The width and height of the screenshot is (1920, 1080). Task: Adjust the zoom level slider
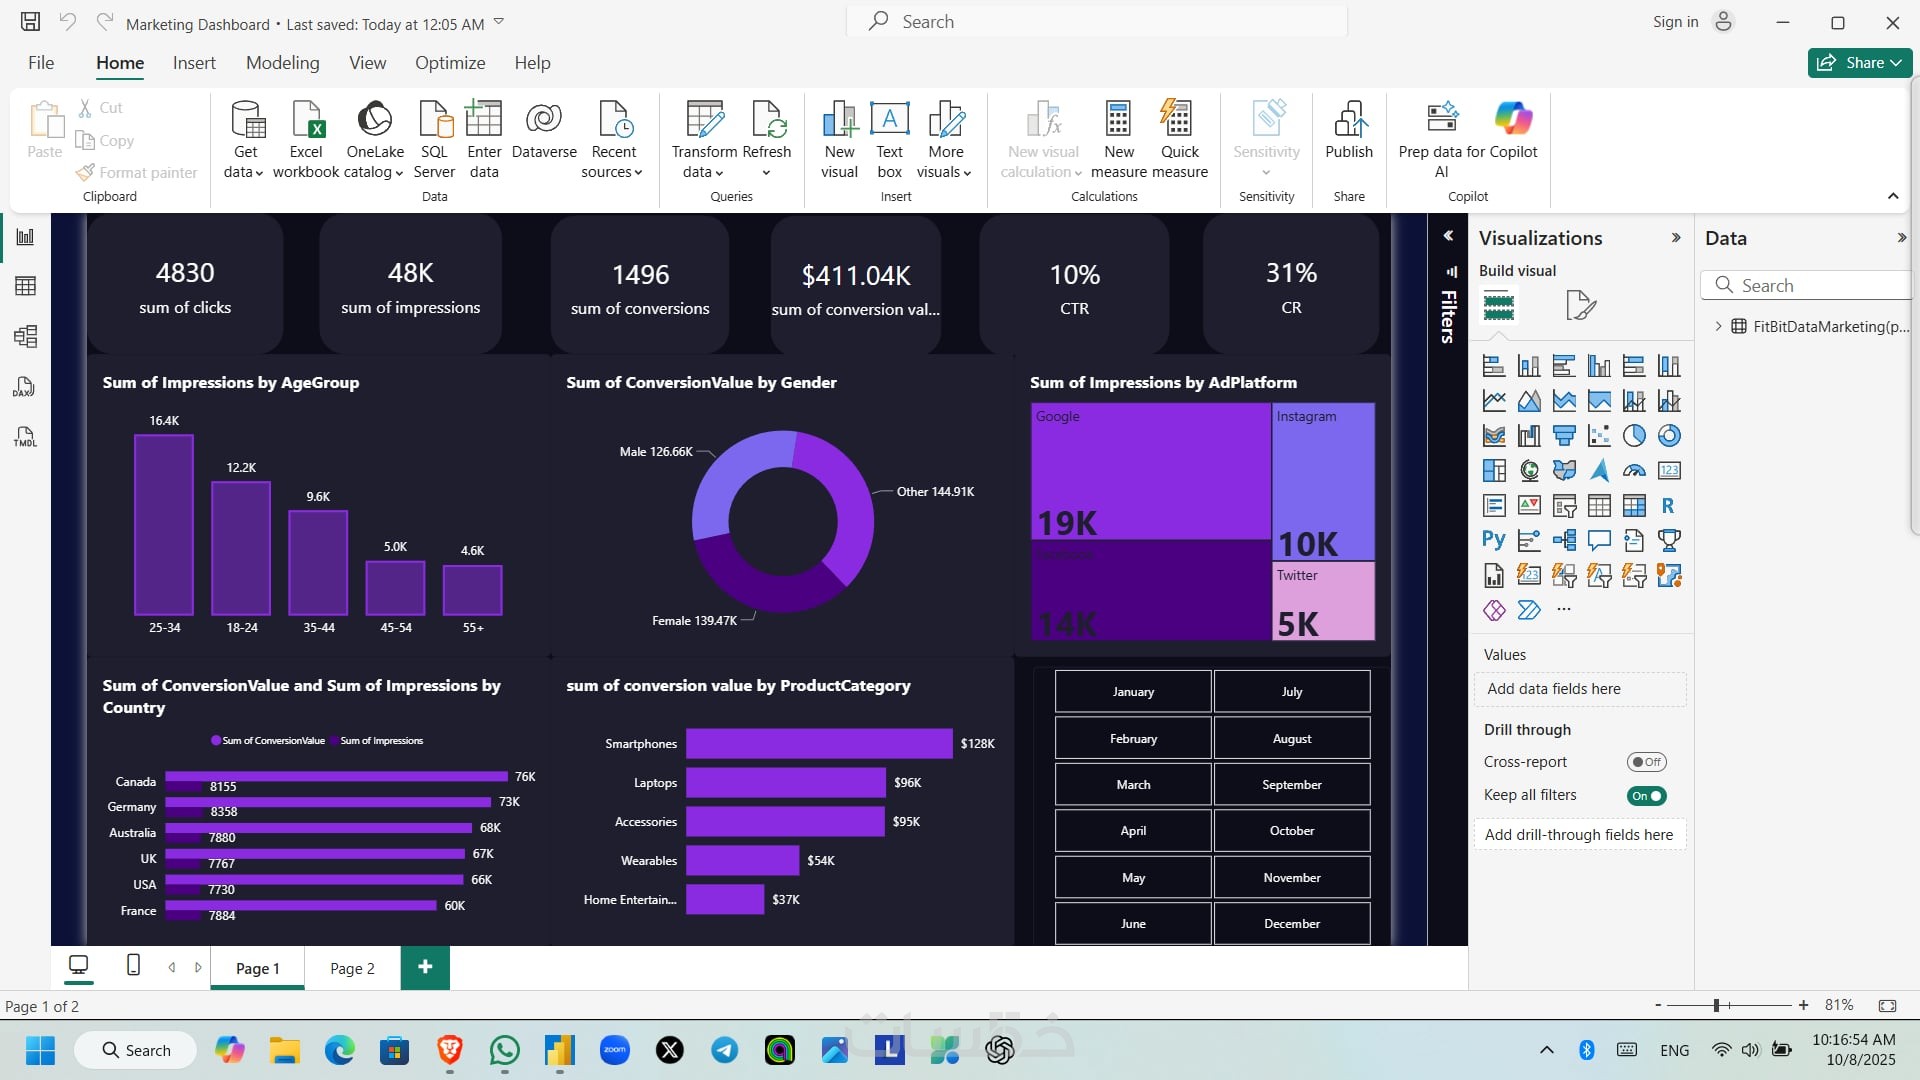pyautogui.click(x=1716, y=1005)
